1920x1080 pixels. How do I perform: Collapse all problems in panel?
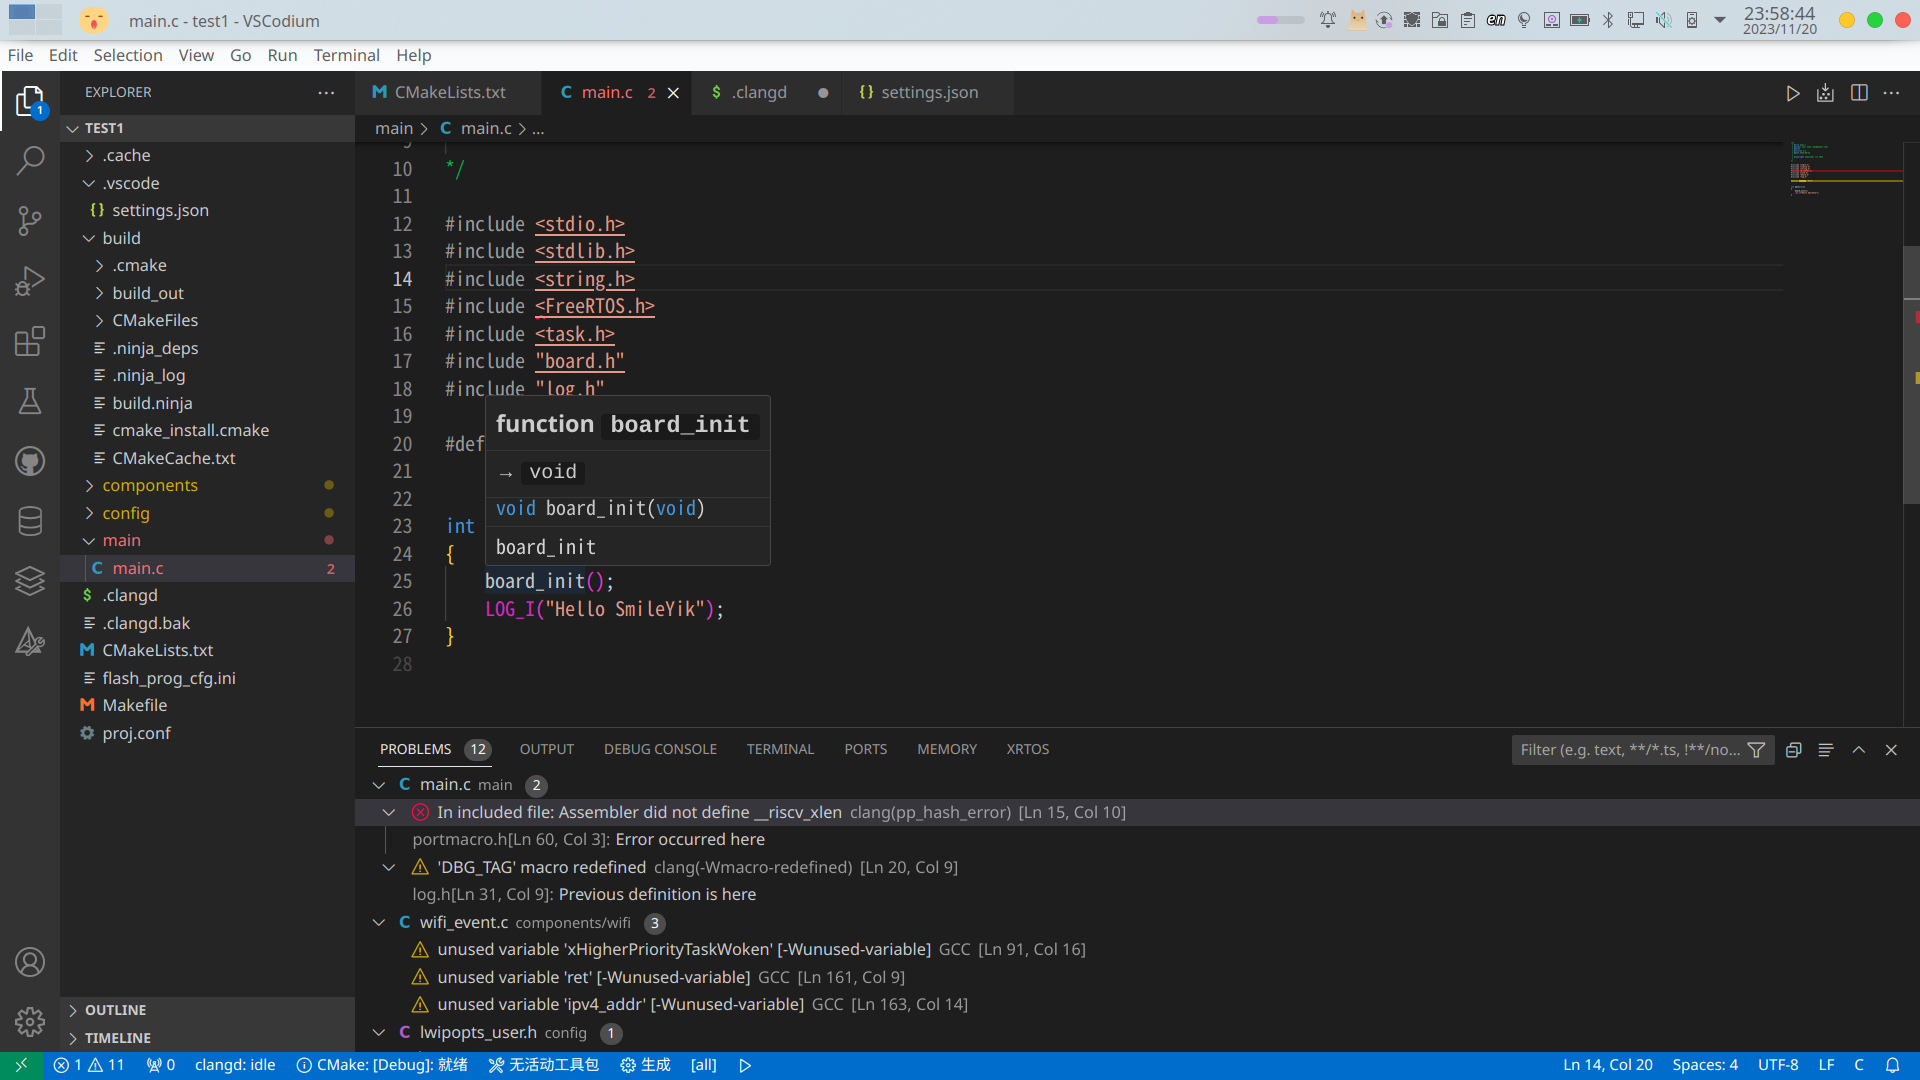(1793, 750)
